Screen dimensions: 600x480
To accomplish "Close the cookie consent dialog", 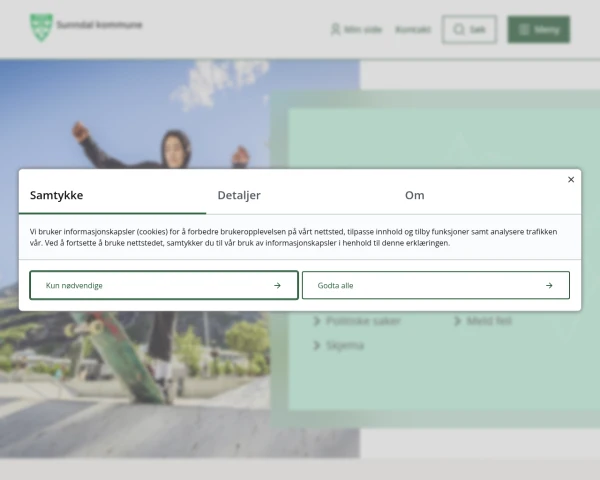I will pos(571,180).
